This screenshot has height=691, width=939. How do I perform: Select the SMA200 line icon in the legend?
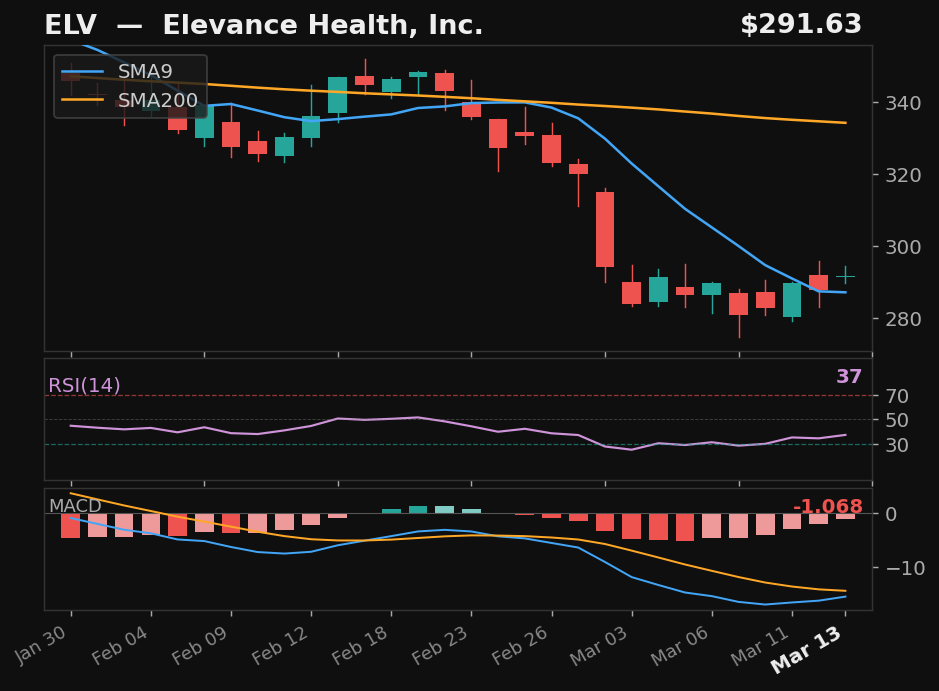click(85, 99)
